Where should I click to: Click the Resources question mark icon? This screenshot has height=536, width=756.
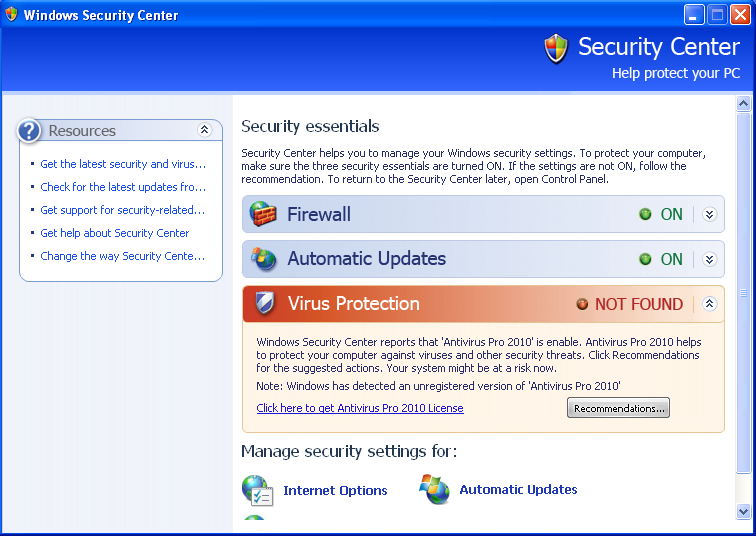point(29,131)
